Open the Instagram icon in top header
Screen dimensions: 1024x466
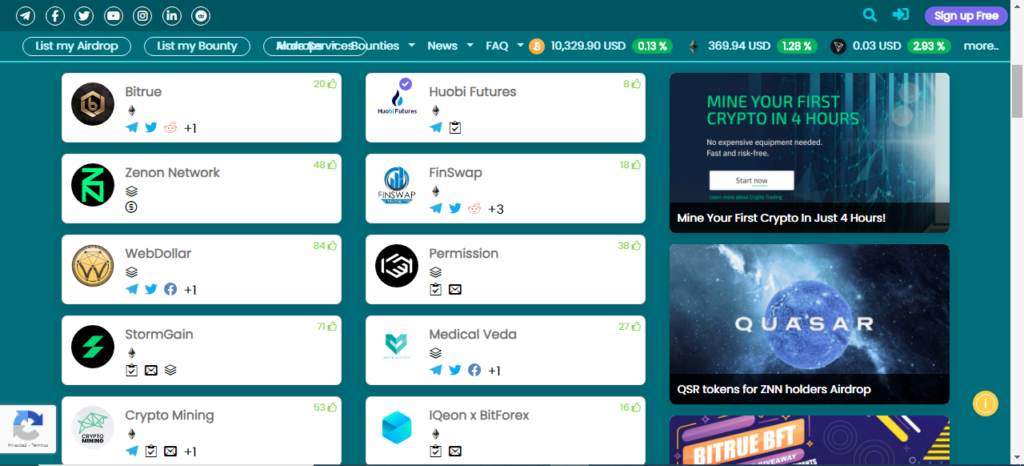pyautogui.click(x=142, y=16)
